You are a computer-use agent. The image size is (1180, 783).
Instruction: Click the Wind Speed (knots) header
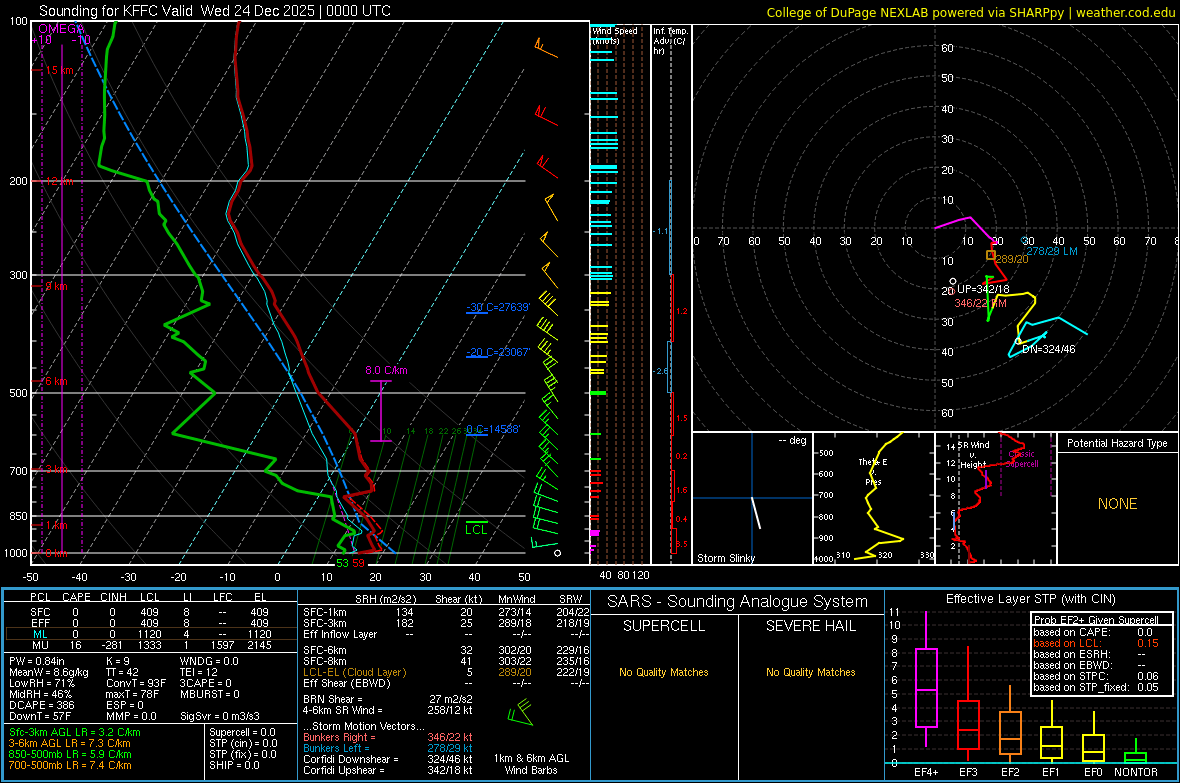[614, 35]
